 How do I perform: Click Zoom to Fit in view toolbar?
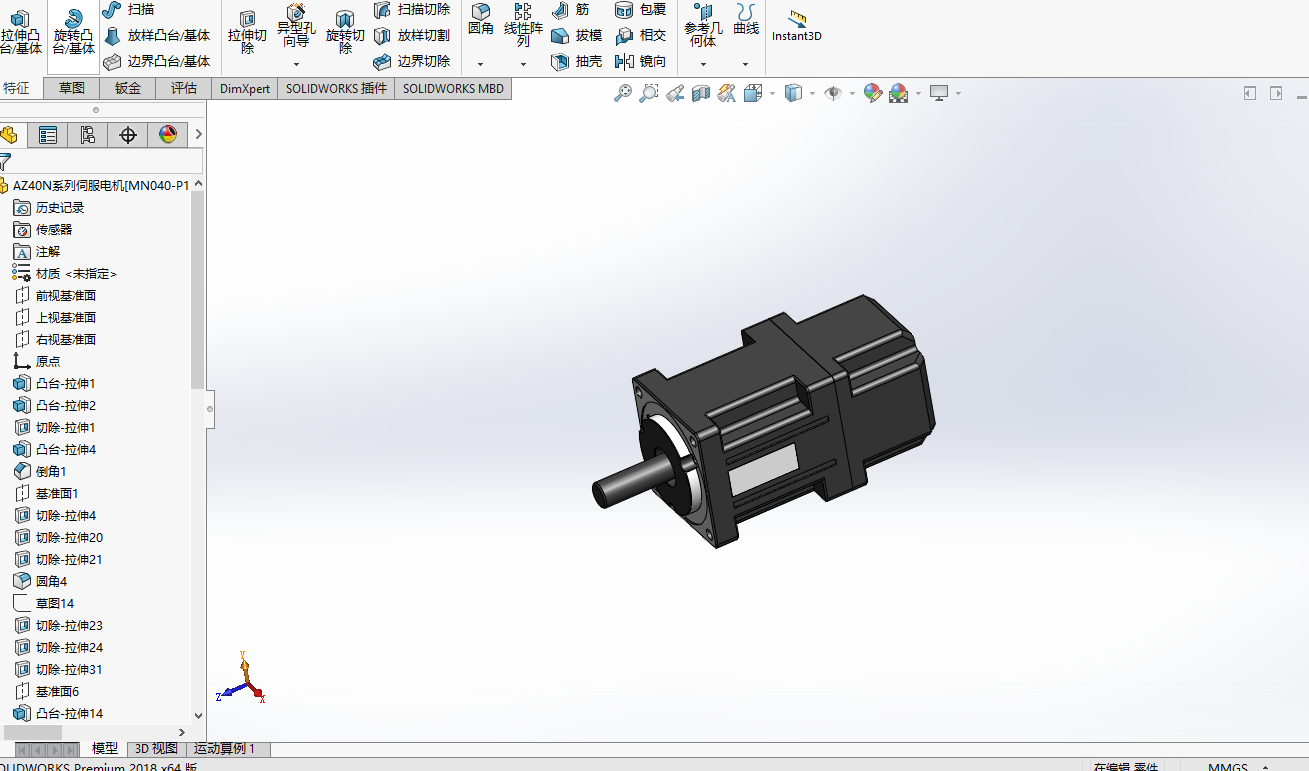point(623,93)
